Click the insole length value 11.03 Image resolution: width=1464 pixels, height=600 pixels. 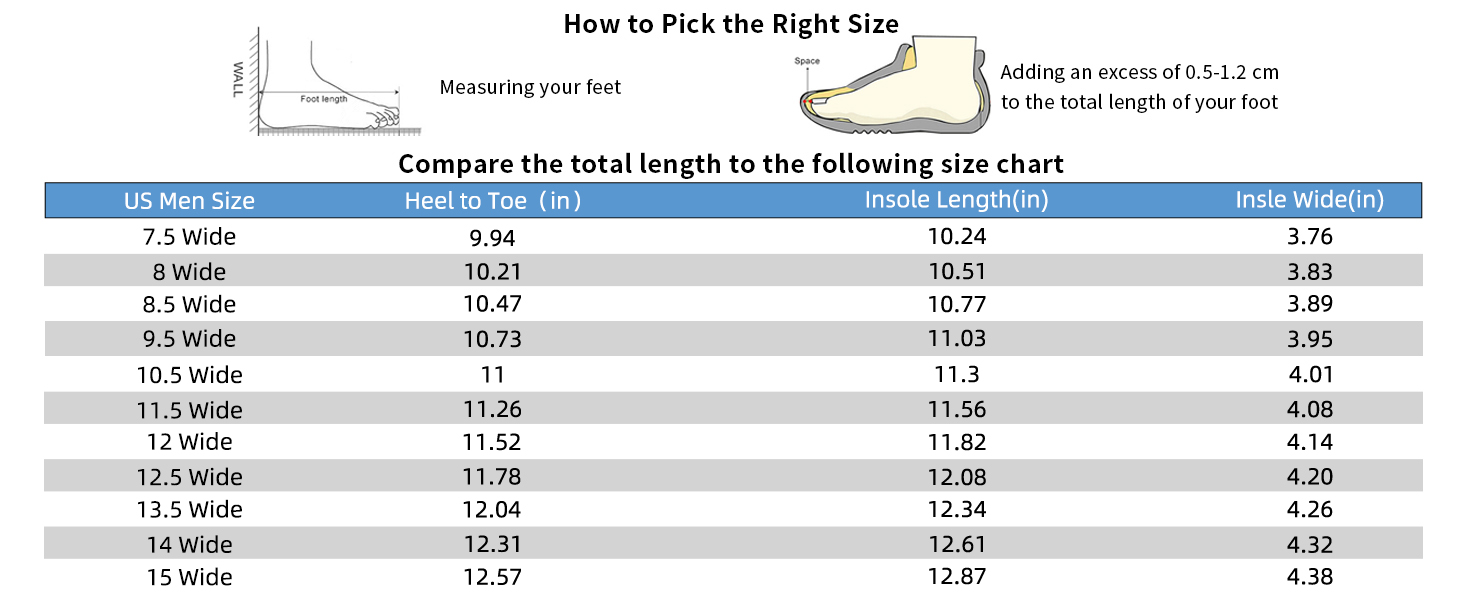pos(957,339)
